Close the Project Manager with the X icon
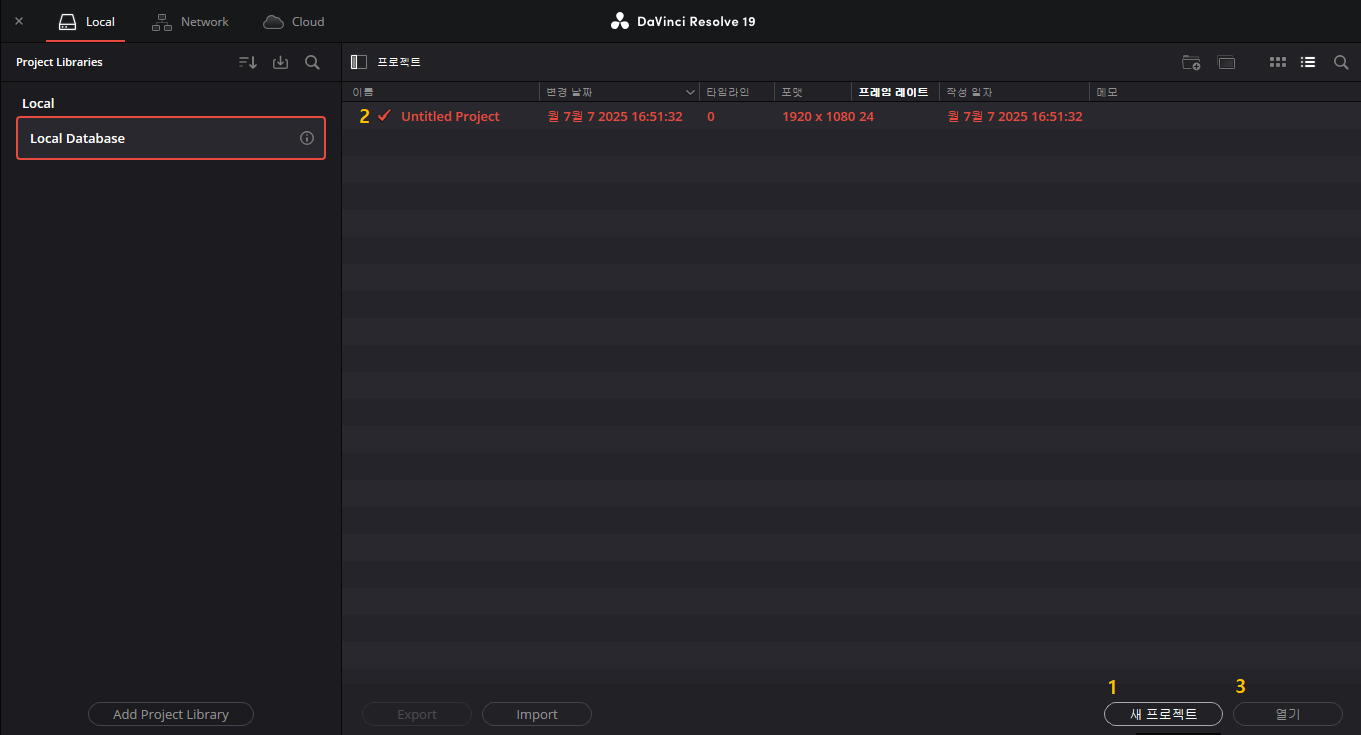The height and width of the screenshot is (735, 1361). click(x=19, y=21)
